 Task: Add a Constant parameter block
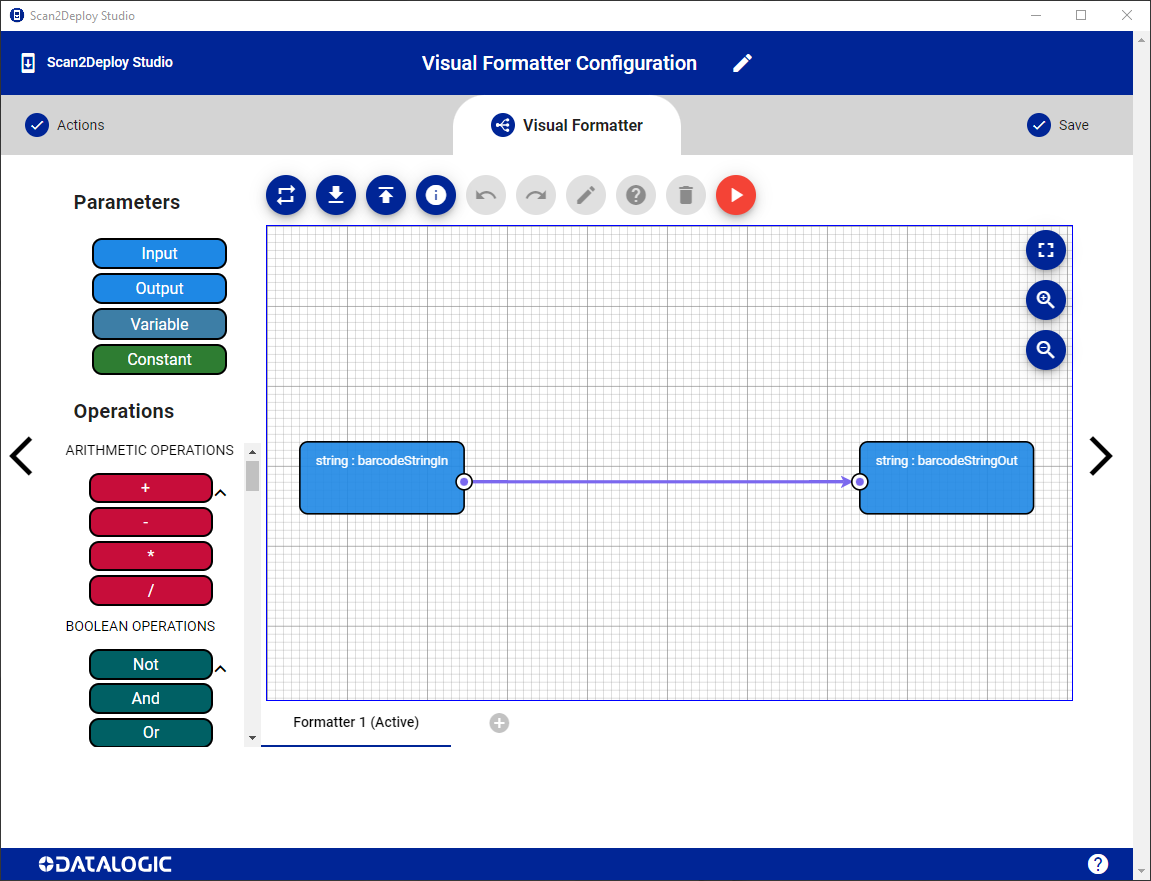coord(159,359)
